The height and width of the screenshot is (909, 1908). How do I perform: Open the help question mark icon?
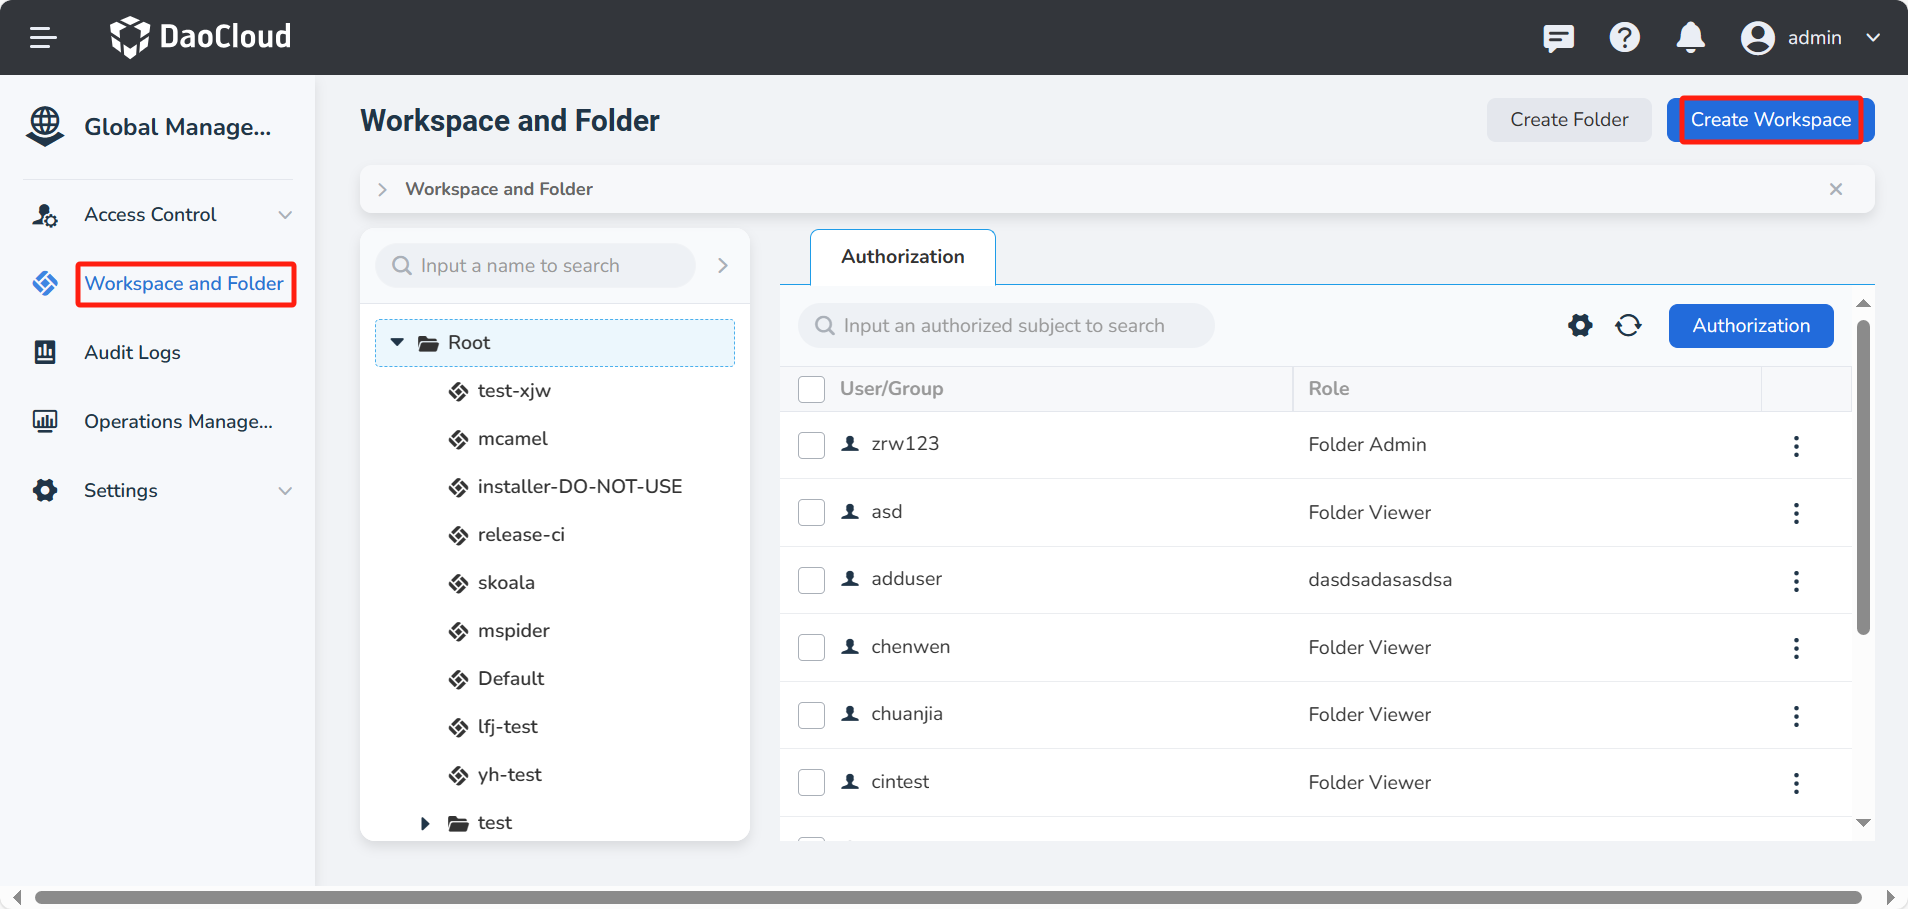pos(1624,37)
